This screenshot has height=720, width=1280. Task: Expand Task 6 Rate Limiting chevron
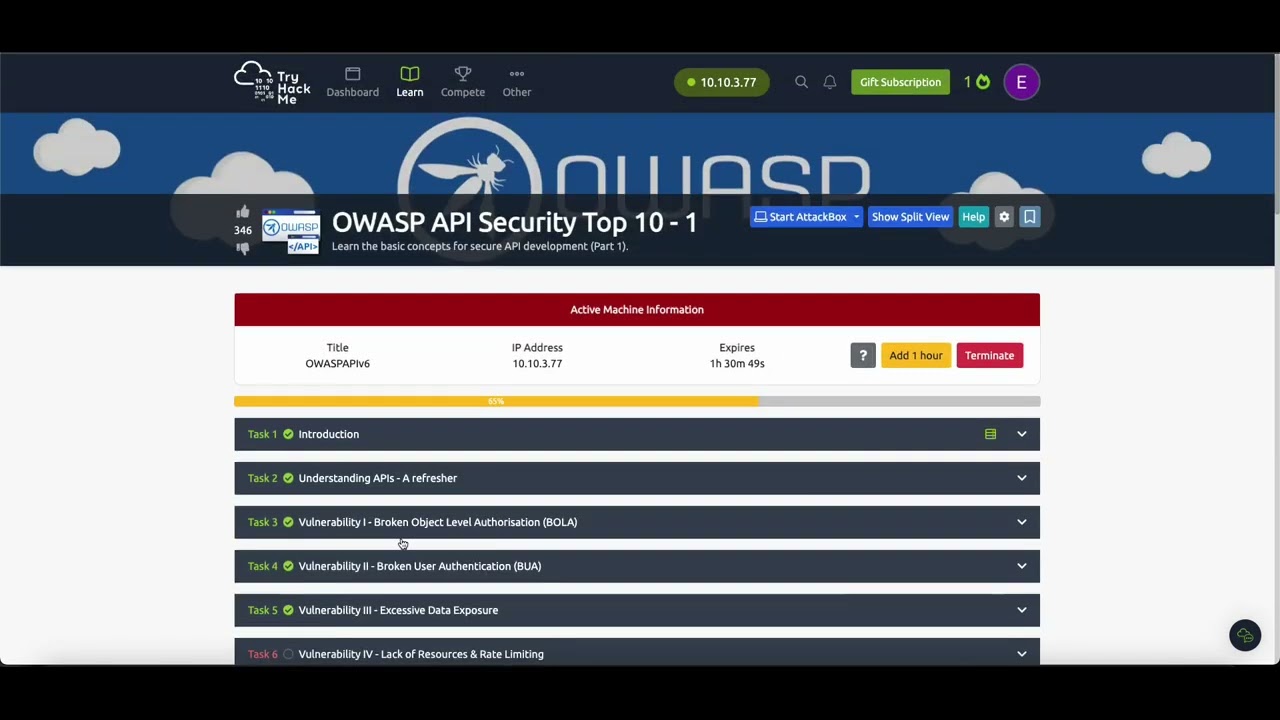[1022, 654]
